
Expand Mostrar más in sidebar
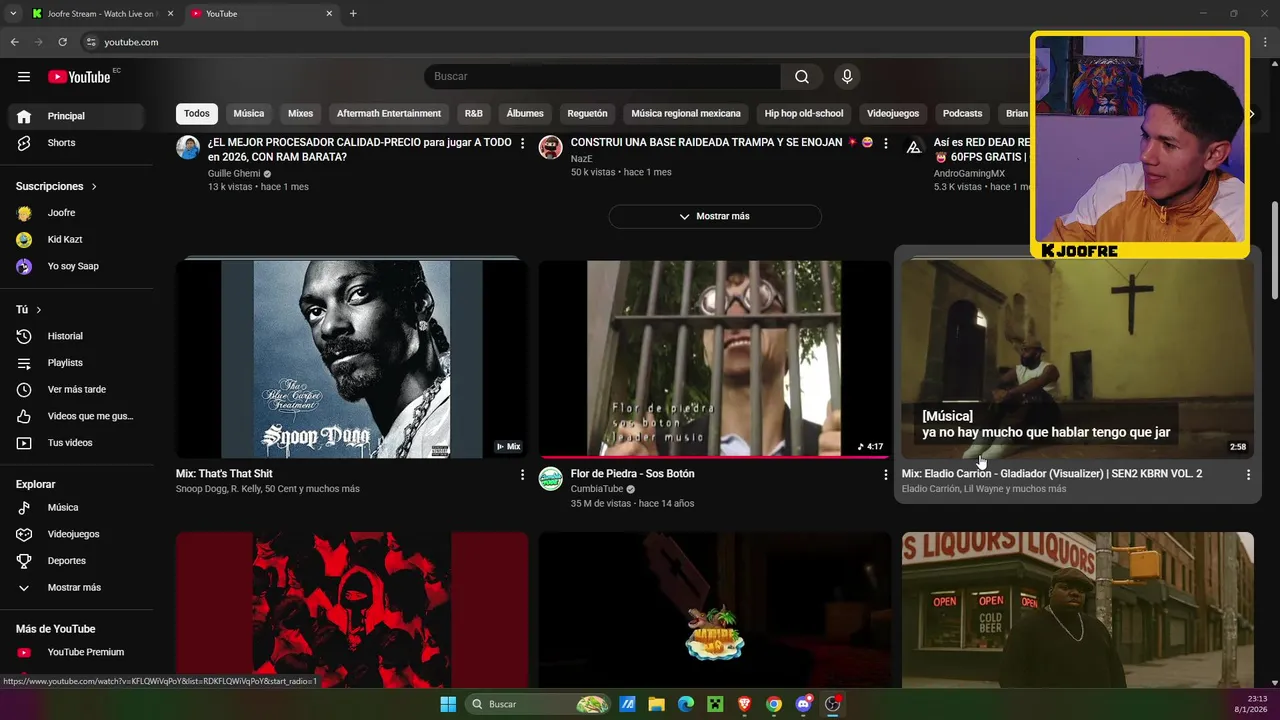77,588
